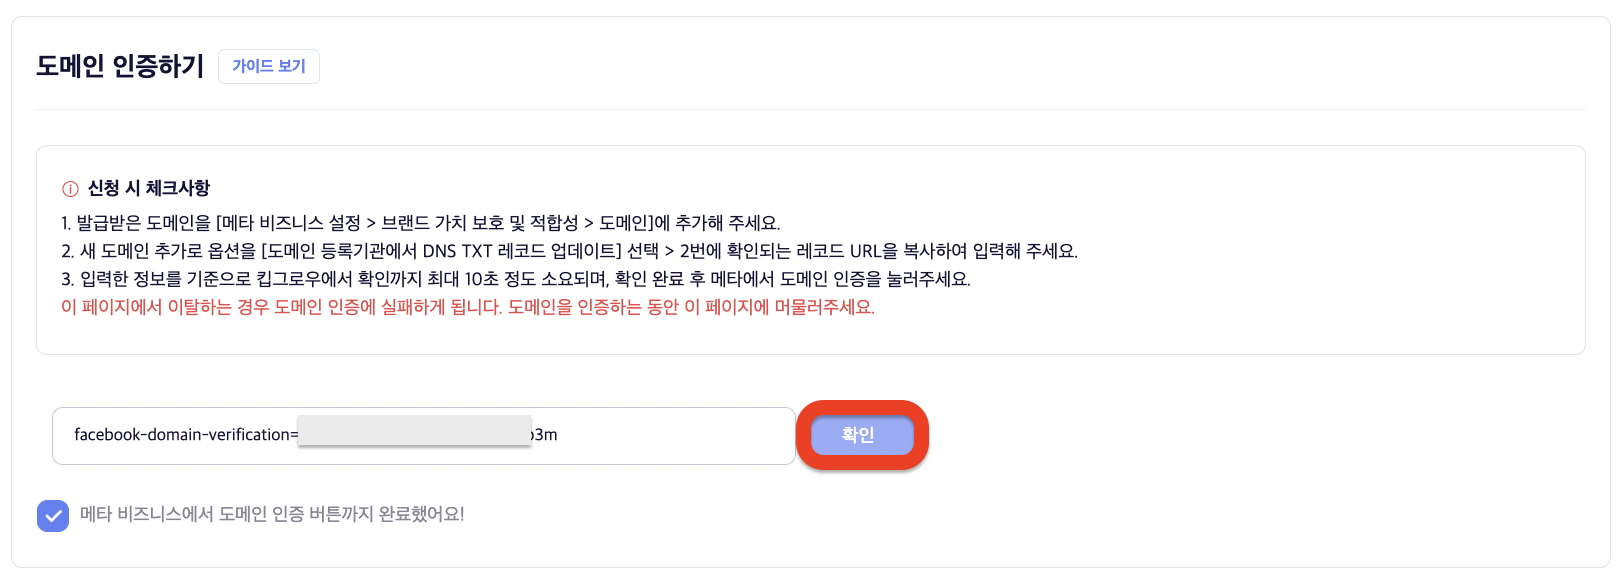Click the red info icon beside 신청 시 체크사항
Image resolution: width=1622 pixels, height=582 pixels.
tap(70, 189)
